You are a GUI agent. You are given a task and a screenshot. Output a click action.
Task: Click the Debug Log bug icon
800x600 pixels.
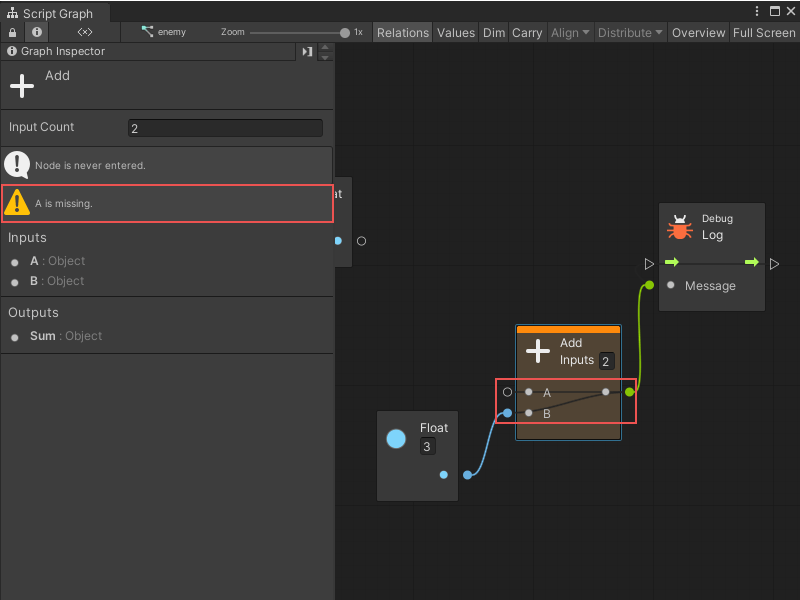[680, 226]
